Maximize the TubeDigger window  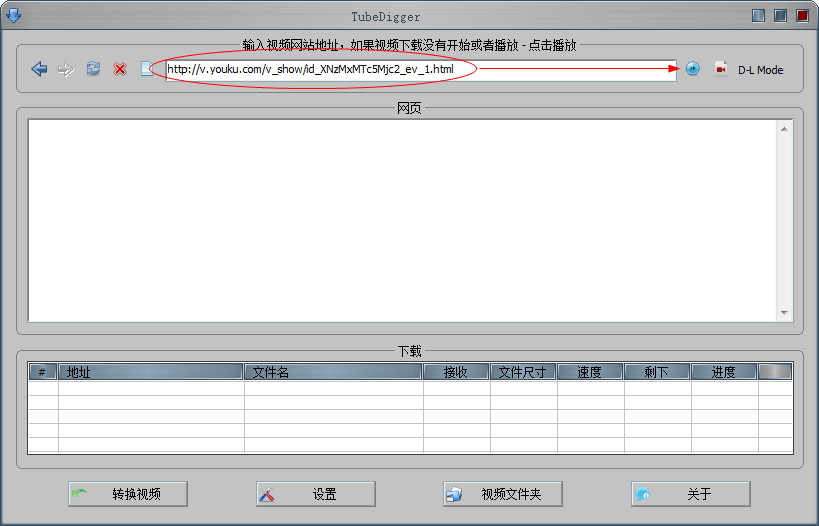(x=780, y=16)
